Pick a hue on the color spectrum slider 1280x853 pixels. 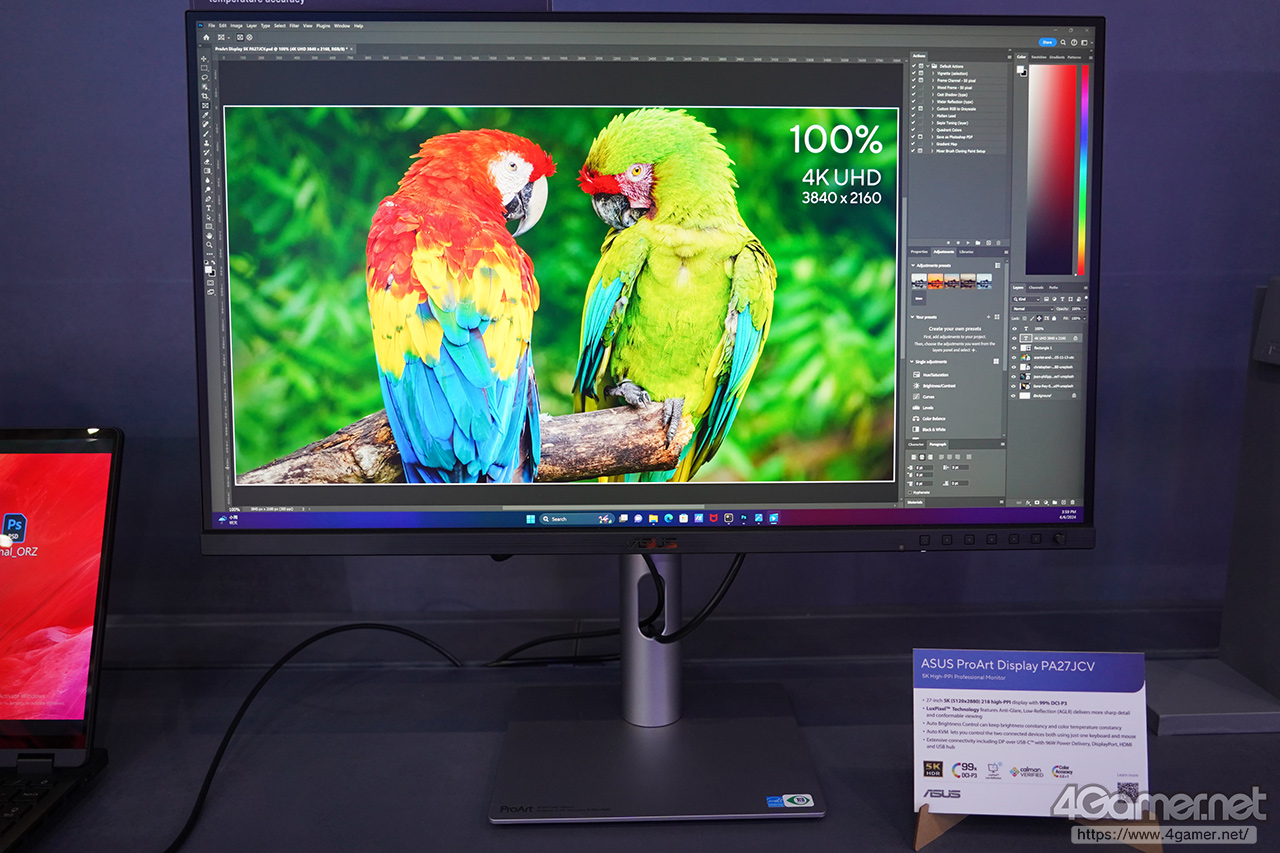(x=1081, y=169)
